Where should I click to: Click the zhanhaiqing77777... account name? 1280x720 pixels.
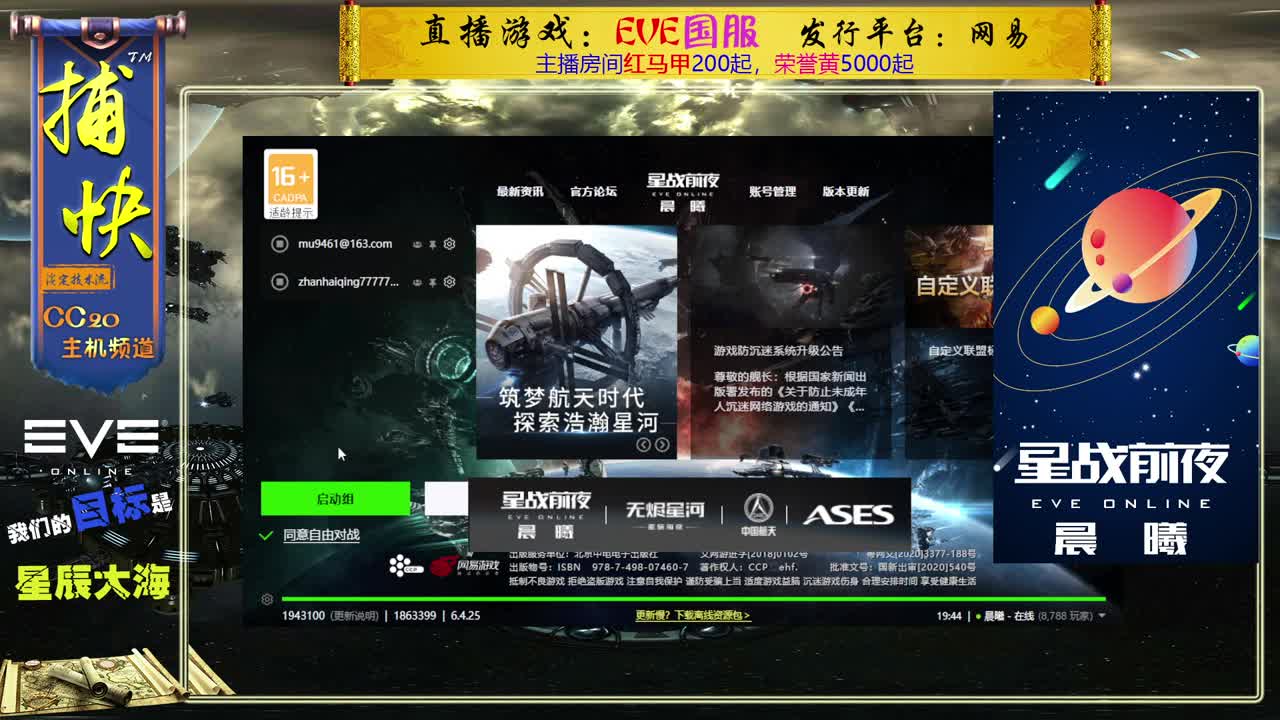[348, 282]
